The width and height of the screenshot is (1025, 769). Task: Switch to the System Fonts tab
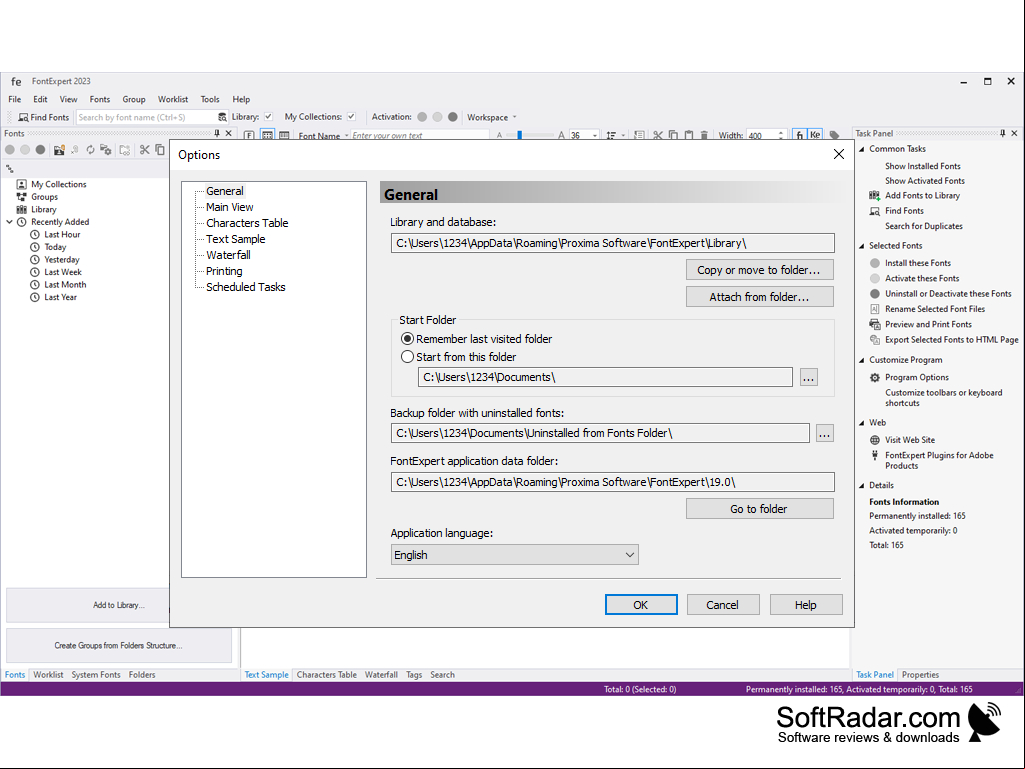click(x=95, y=675)
